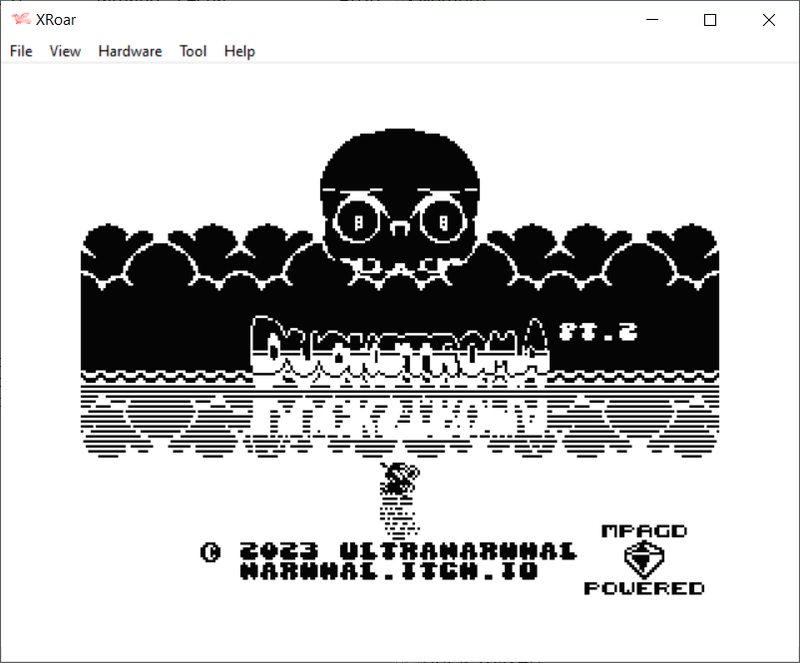Click the PT.2 label beside the title
Screen dimensions: 800x663
(x=598, y=331)
